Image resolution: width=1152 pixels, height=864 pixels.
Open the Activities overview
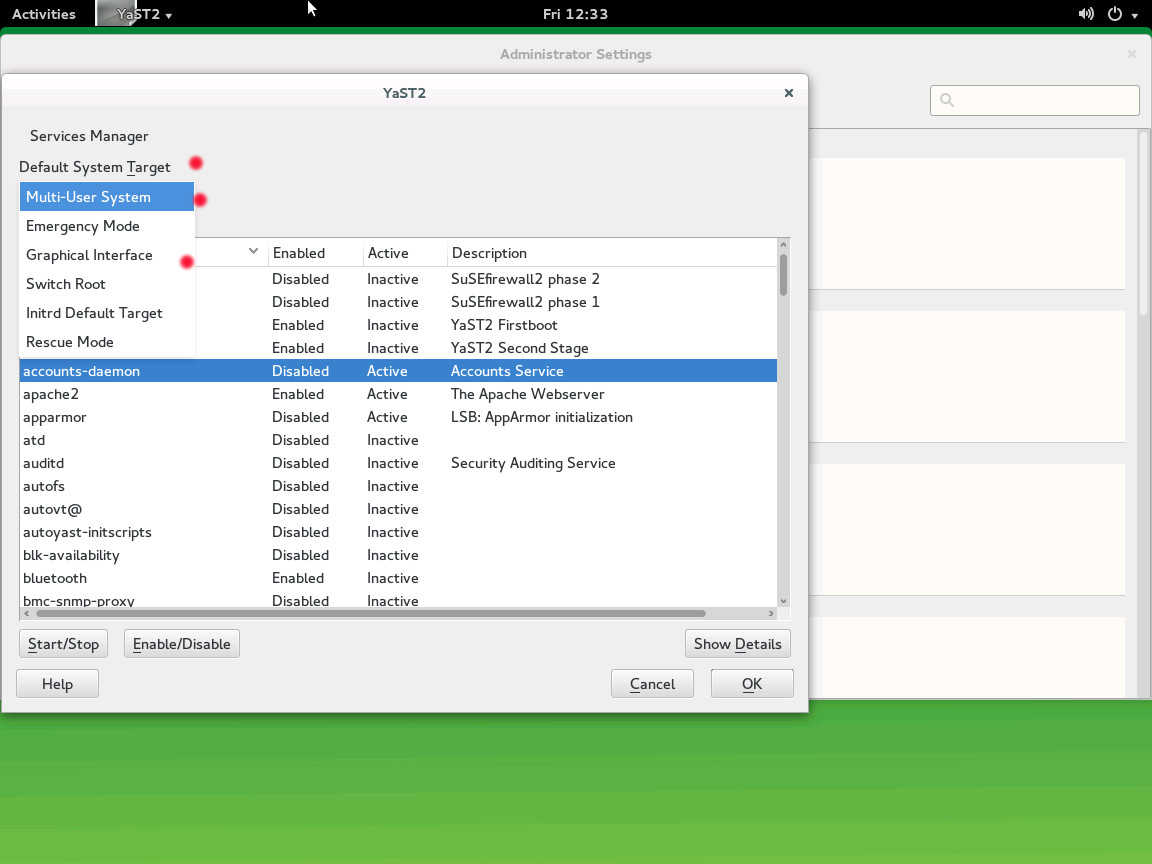tap(44, 14)
